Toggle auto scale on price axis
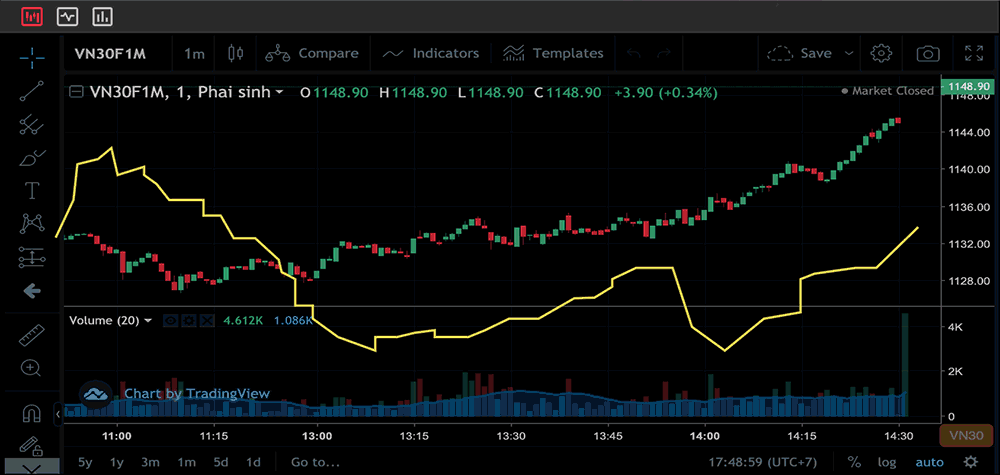The height and width of the screenshot is (475, 1000). (x=929, y=462)
